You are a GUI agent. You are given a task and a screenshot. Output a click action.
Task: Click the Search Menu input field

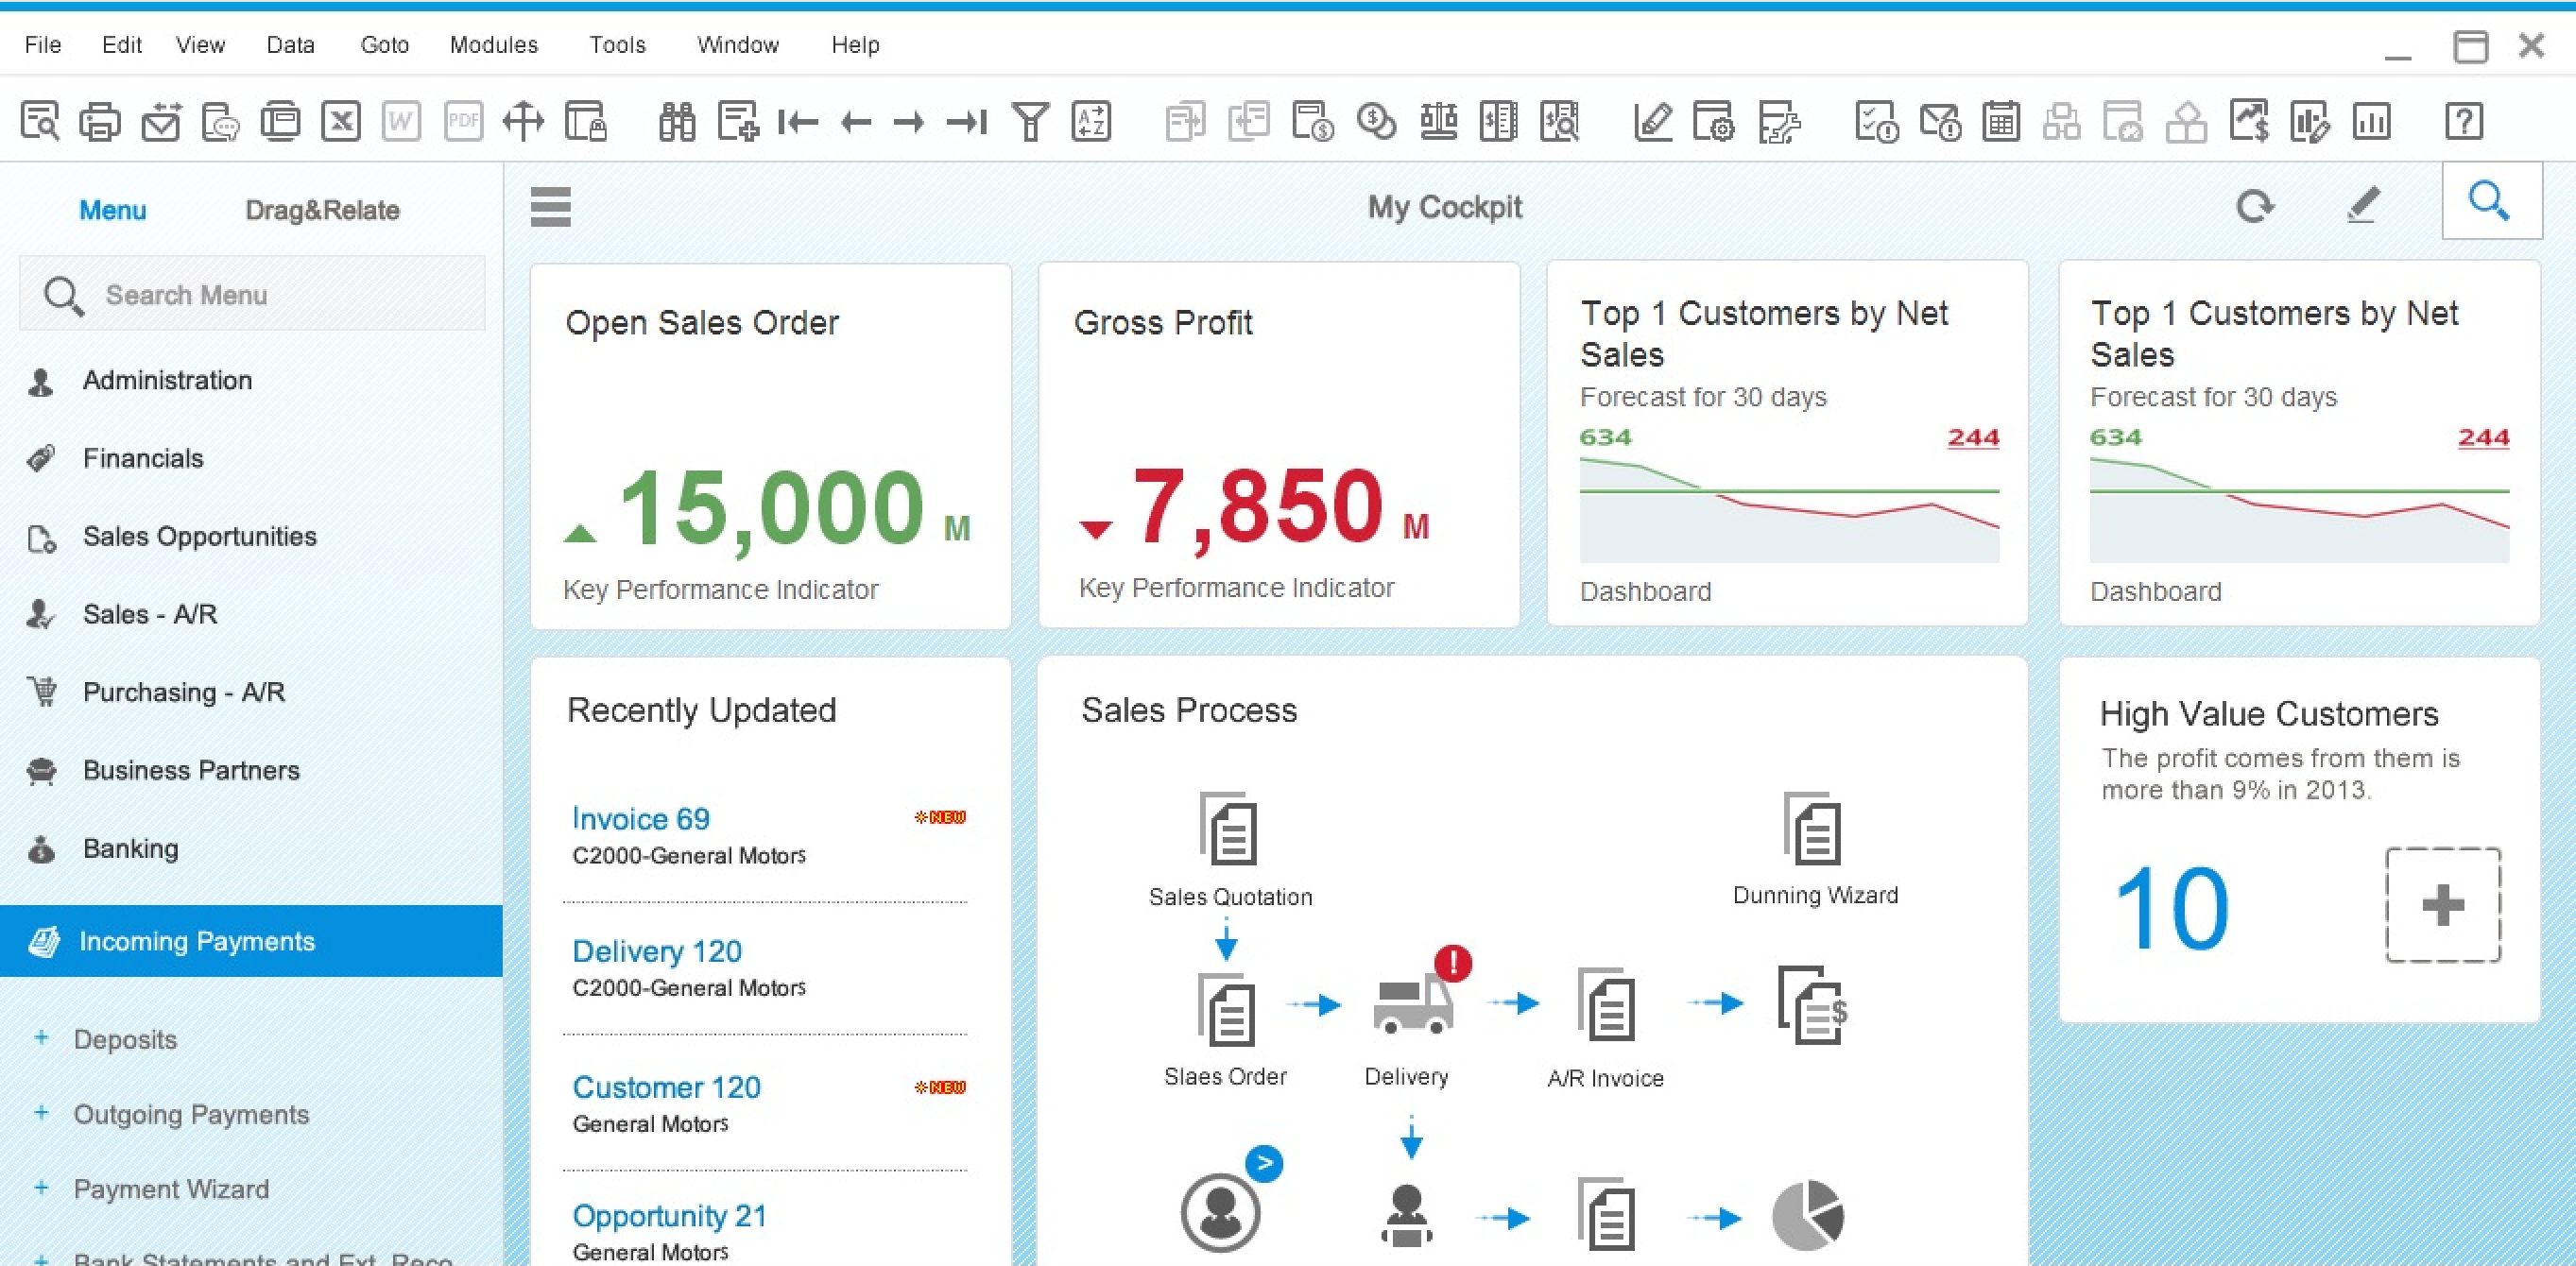click(x=252, y=294)
